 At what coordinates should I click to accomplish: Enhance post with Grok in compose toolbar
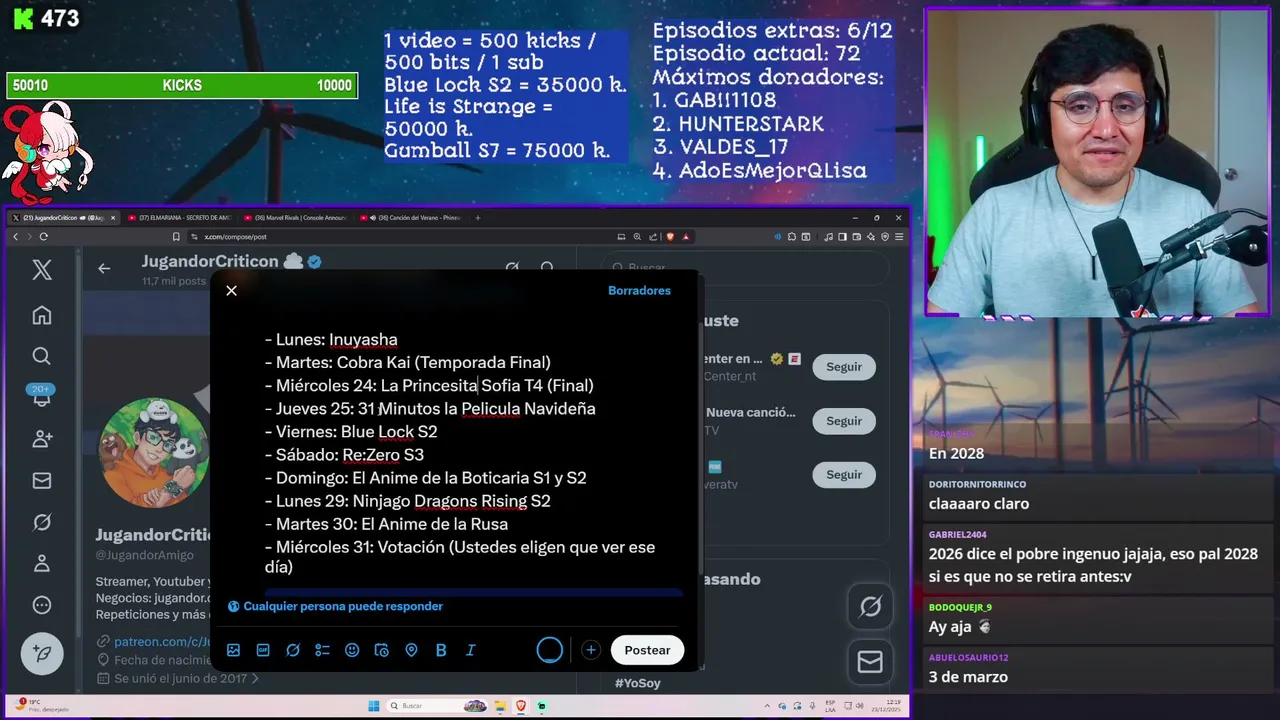[x=293, y=650]
